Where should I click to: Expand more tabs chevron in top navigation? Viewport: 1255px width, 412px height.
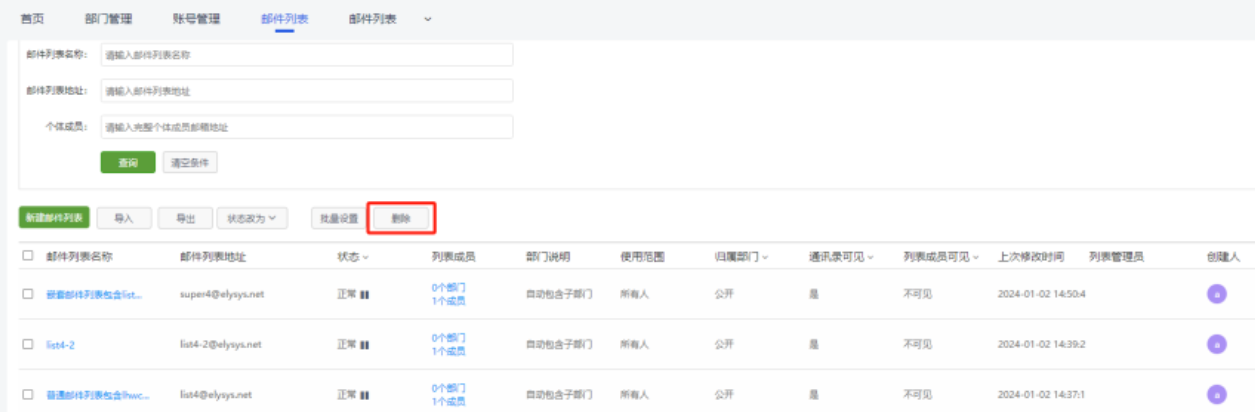pyautogui.click(x=428, y=19)
